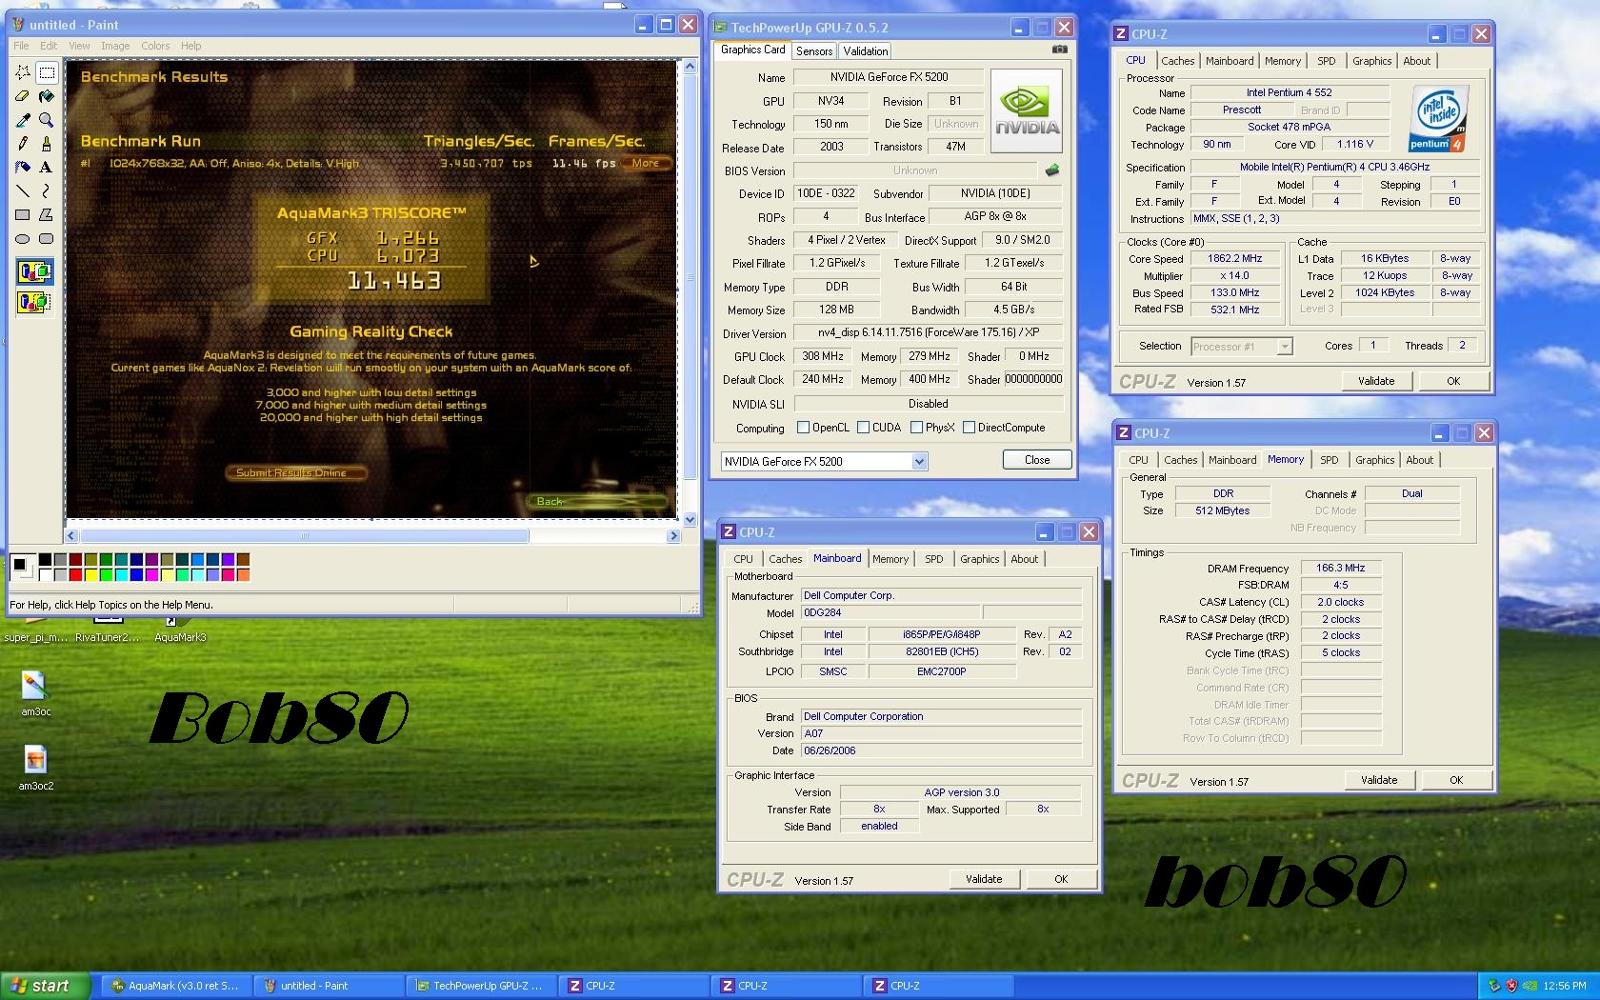Select the Rounded Rectangle tool
The height and width of the screenshot is (1000, 1600).
pyautogui.click(x=46, y=239)
